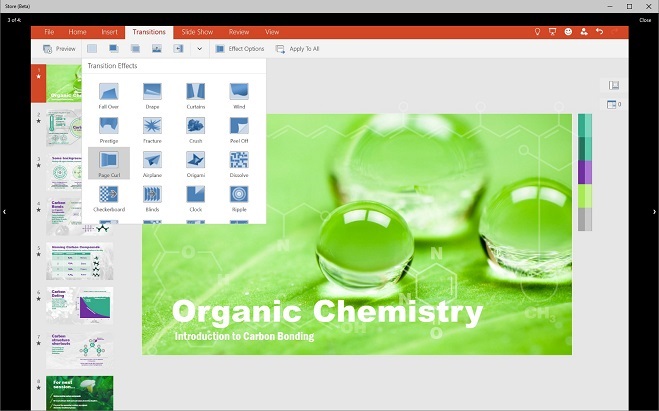This screenshot has height=411, width=659.
Task: Open the File menu tab
Action: 49,32
